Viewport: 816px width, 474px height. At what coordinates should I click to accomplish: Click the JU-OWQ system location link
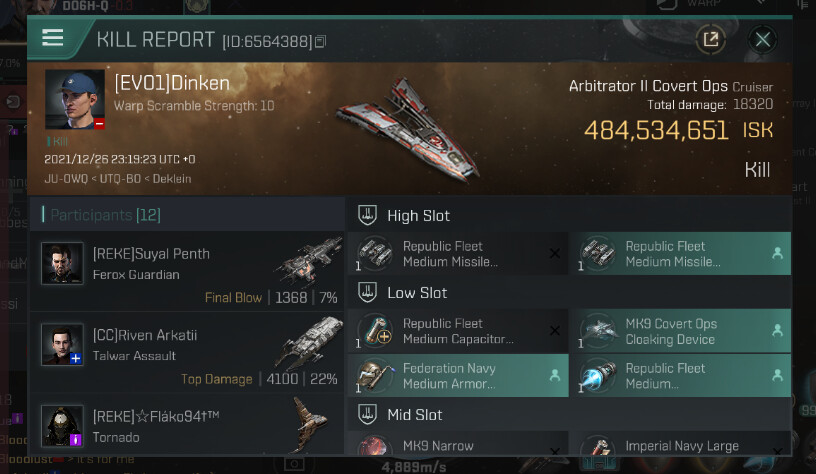click(63, 179)
